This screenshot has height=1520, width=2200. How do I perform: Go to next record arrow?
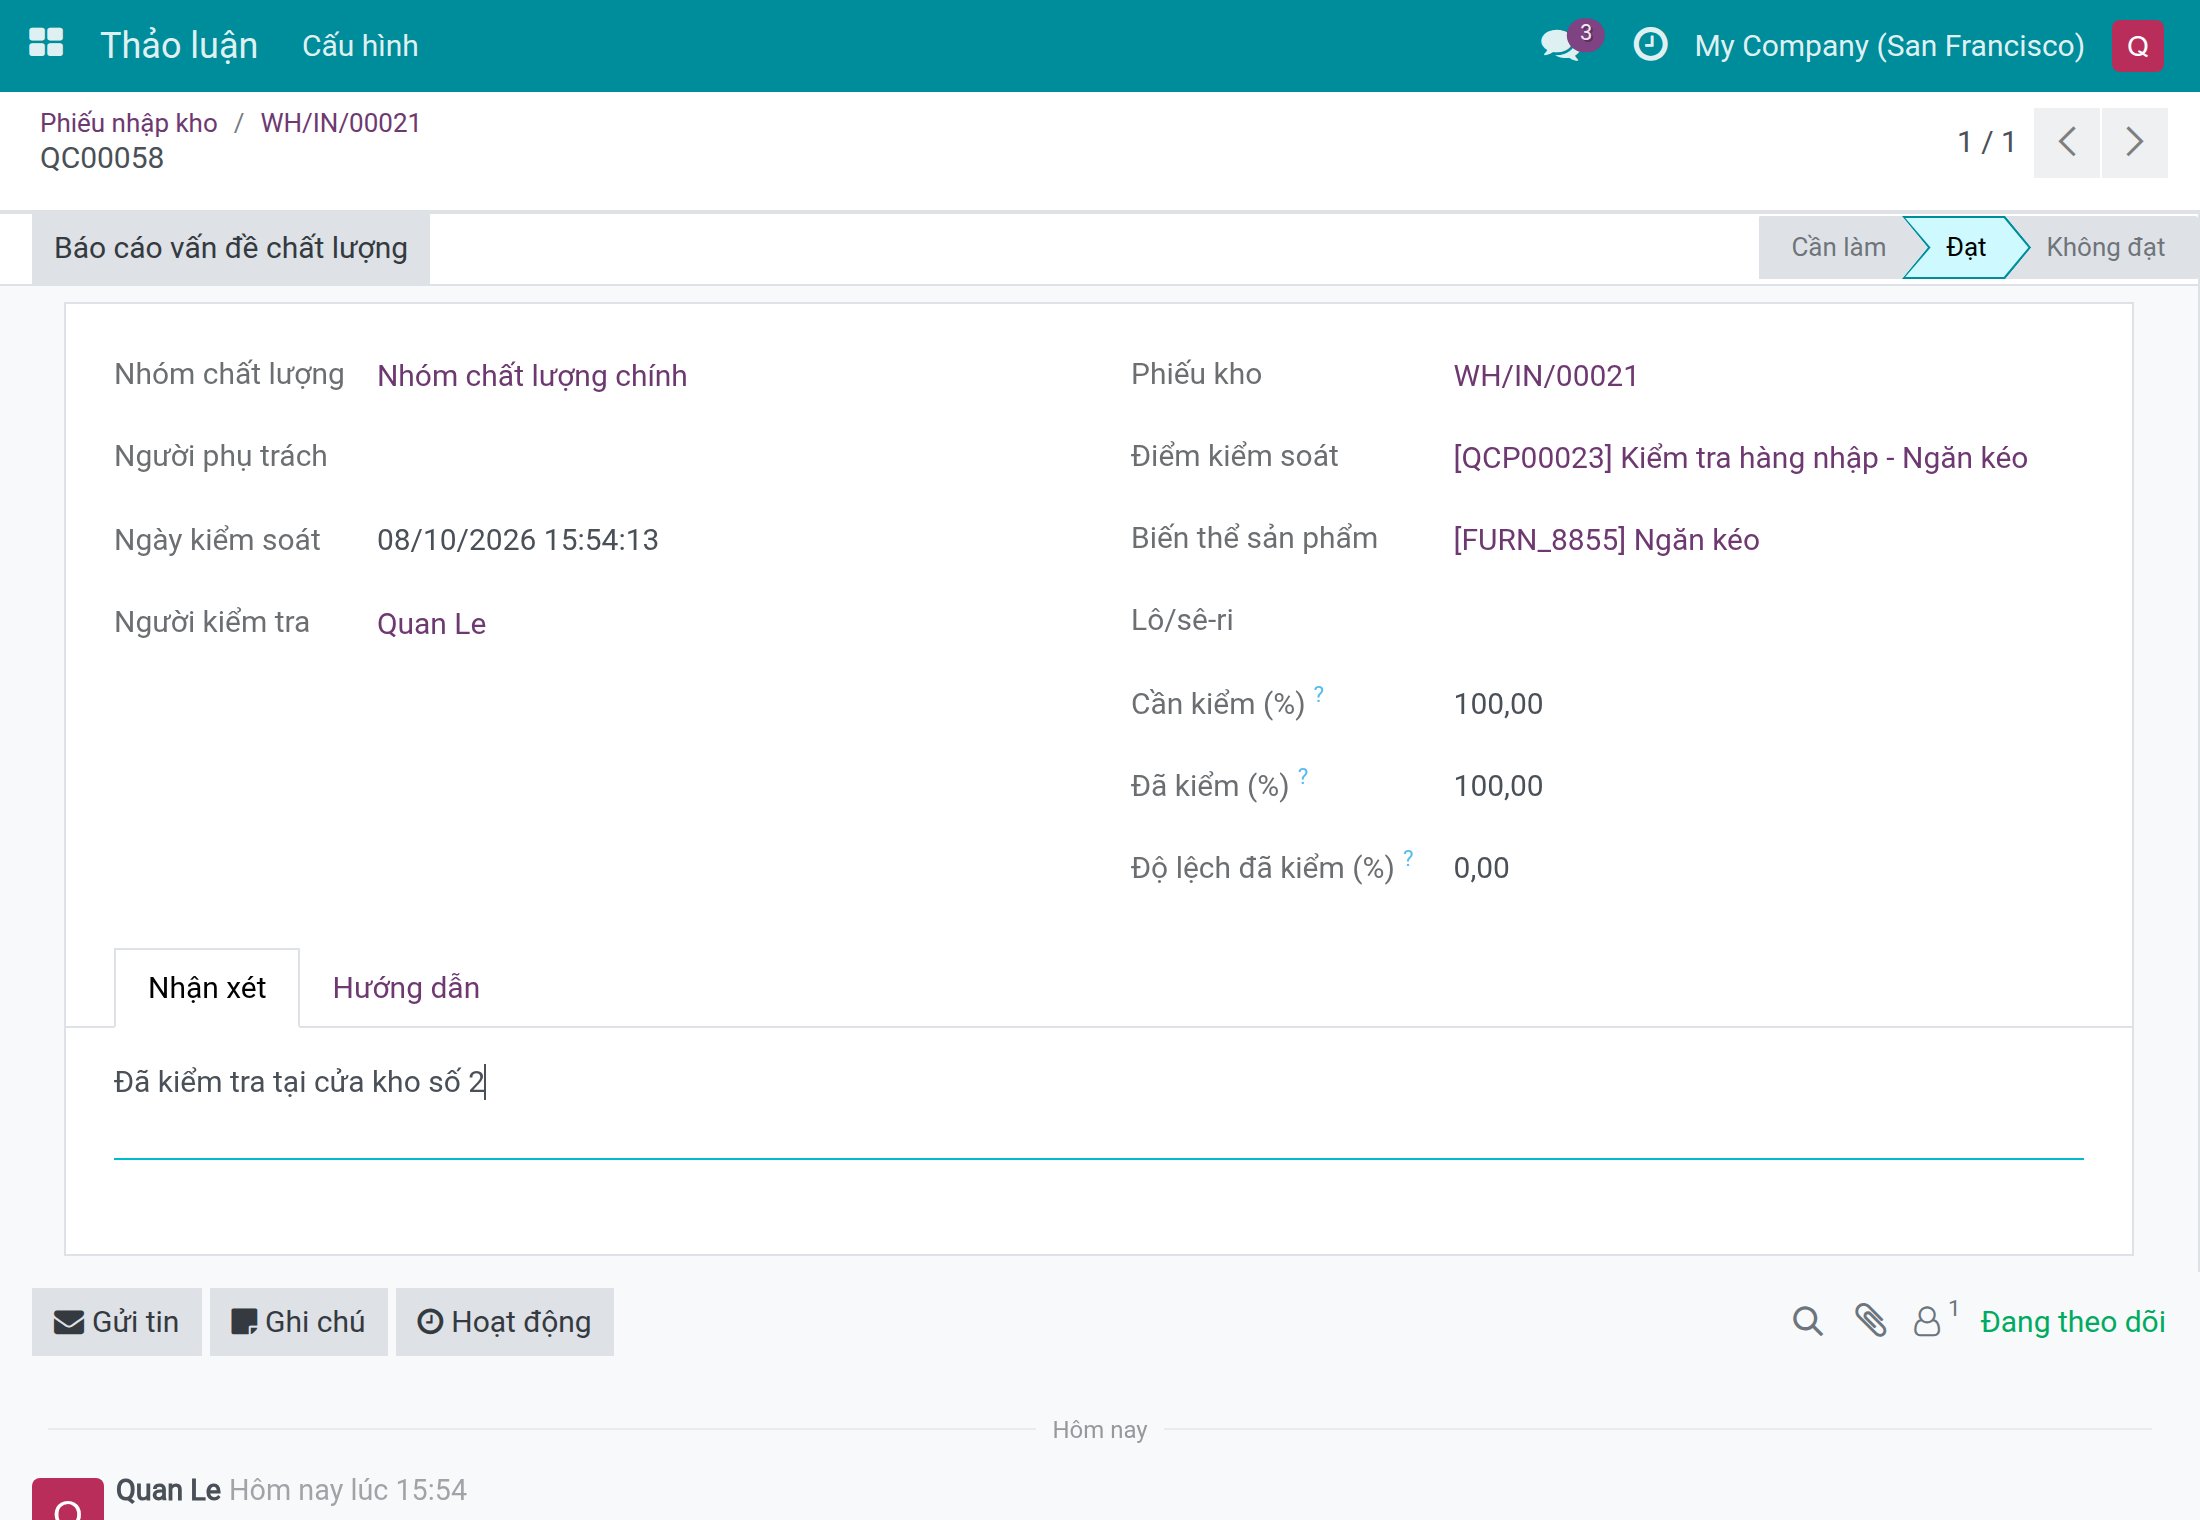click(x=2134, y=143)
